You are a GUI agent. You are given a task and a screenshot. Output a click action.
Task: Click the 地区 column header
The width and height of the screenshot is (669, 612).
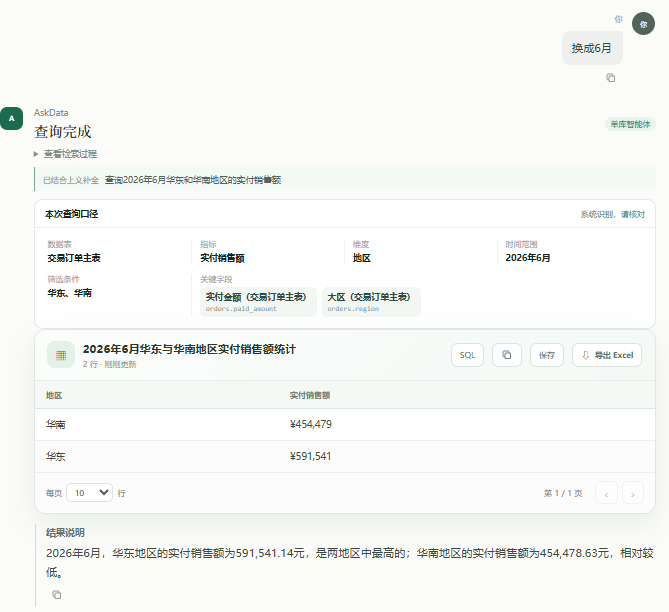point(54,396)
